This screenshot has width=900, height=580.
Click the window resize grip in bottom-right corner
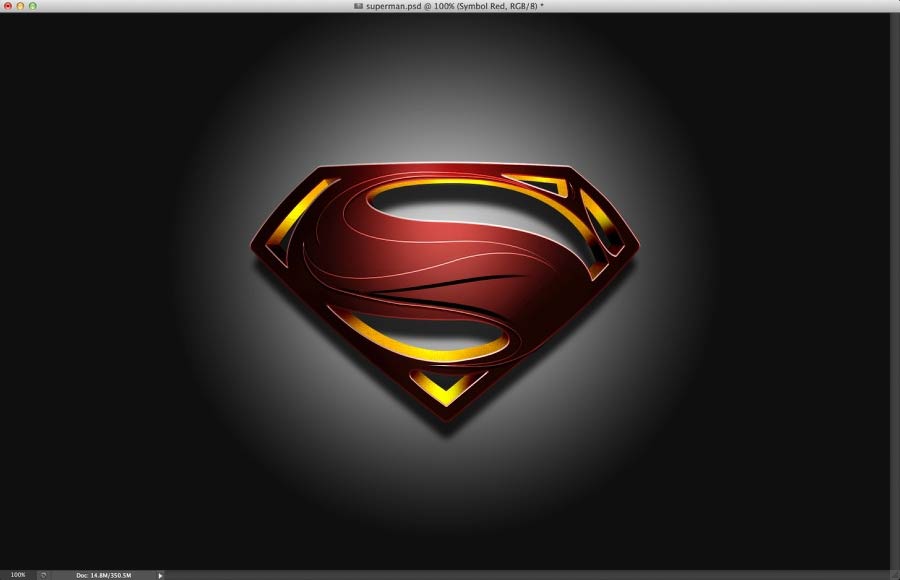tap(895, 575)
